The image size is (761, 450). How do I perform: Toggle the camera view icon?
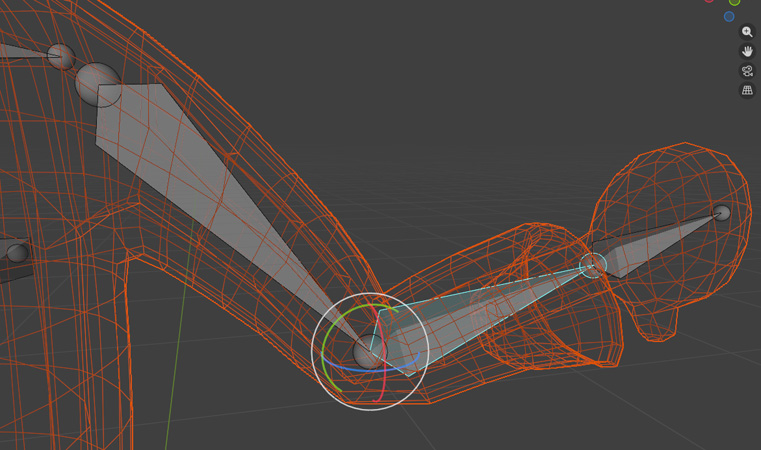747,71
